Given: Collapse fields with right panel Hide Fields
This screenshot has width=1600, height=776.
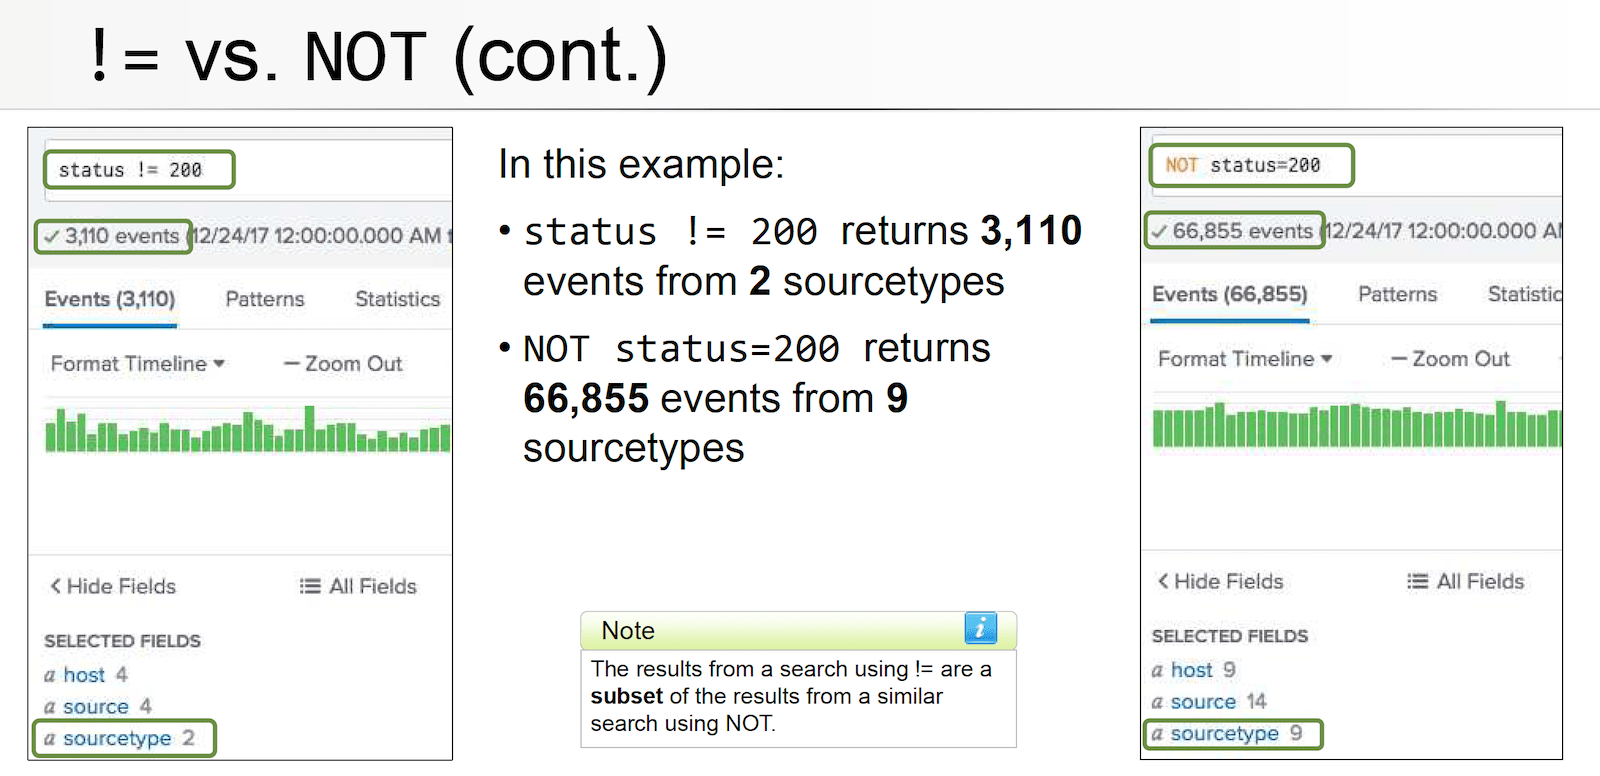Looking at the screenshot, I should click(1220, 581).
